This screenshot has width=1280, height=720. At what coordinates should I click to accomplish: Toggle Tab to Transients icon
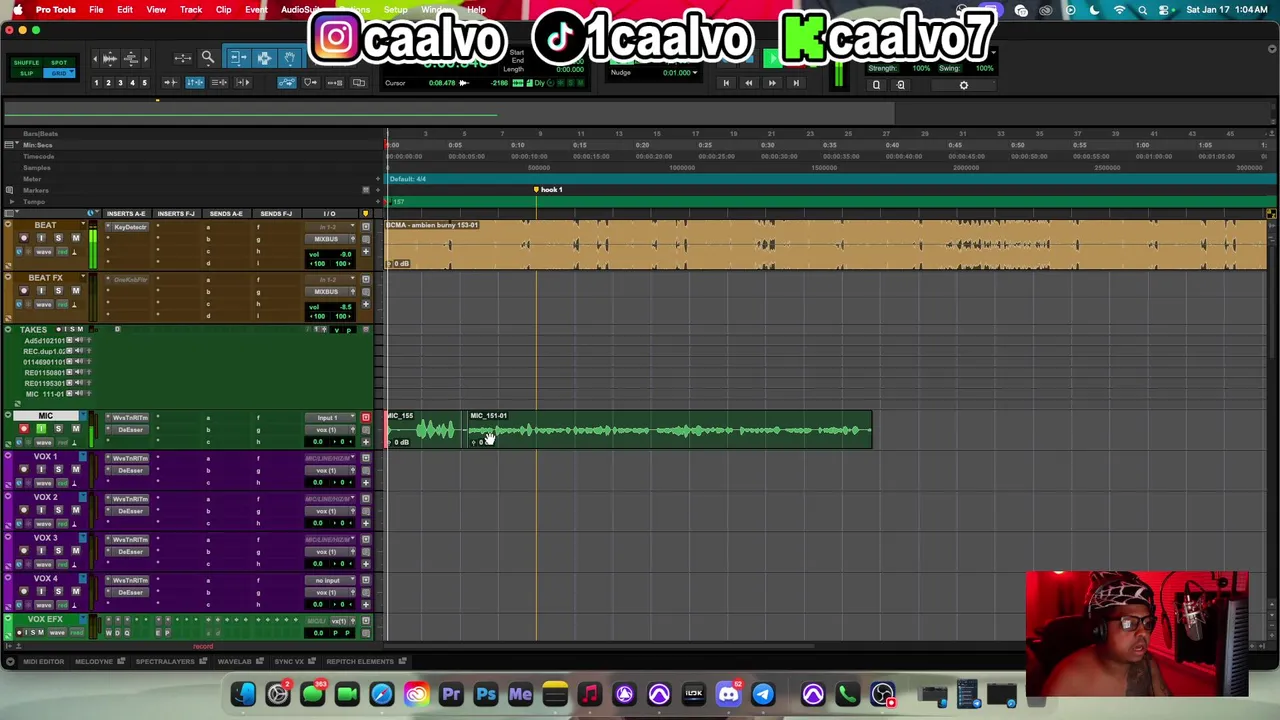coord(171,82)
